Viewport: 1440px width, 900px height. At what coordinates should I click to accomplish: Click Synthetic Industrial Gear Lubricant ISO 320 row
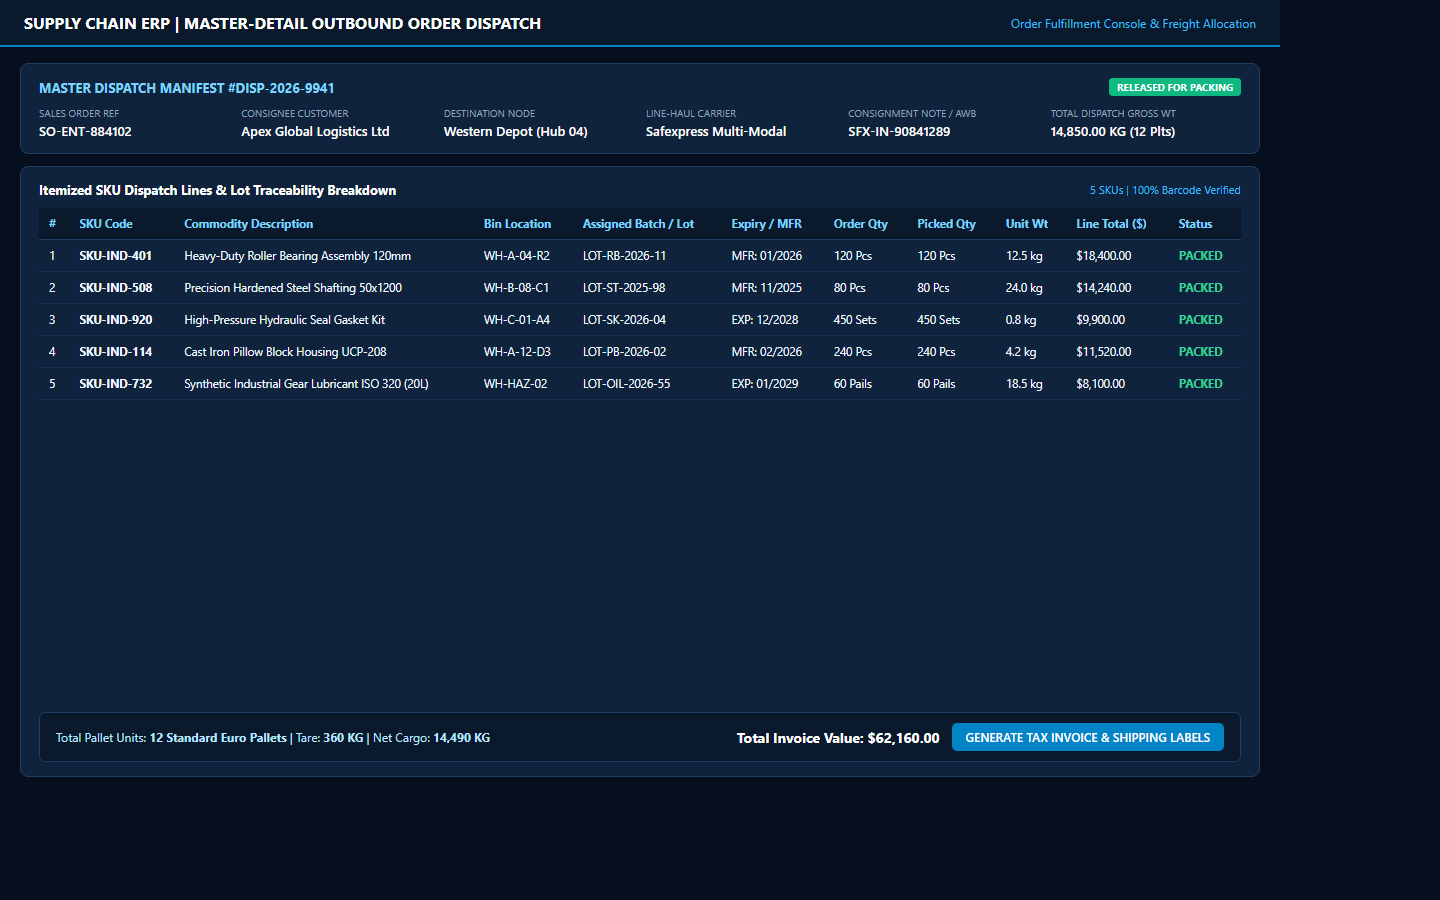coord(640,384)
